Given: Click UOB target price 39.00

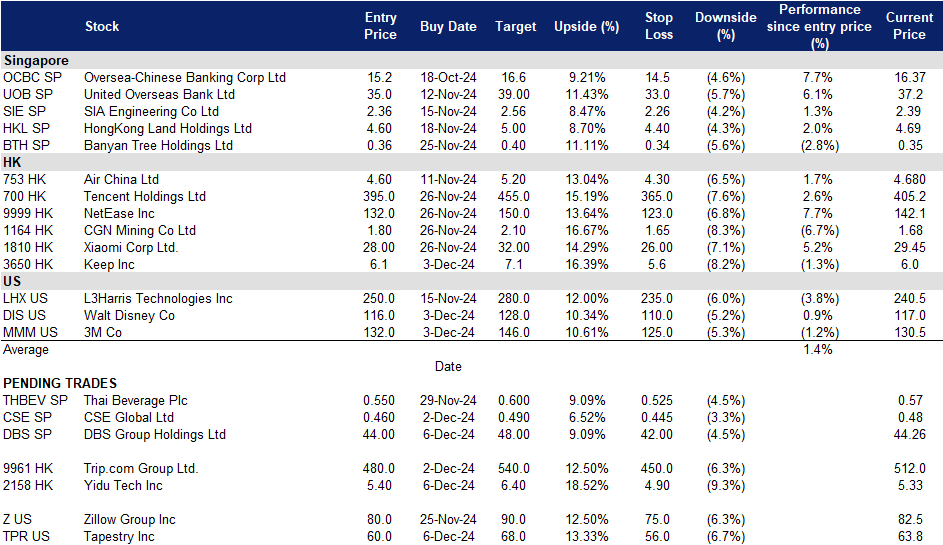Looking at the screenshot, I should 514,94.
